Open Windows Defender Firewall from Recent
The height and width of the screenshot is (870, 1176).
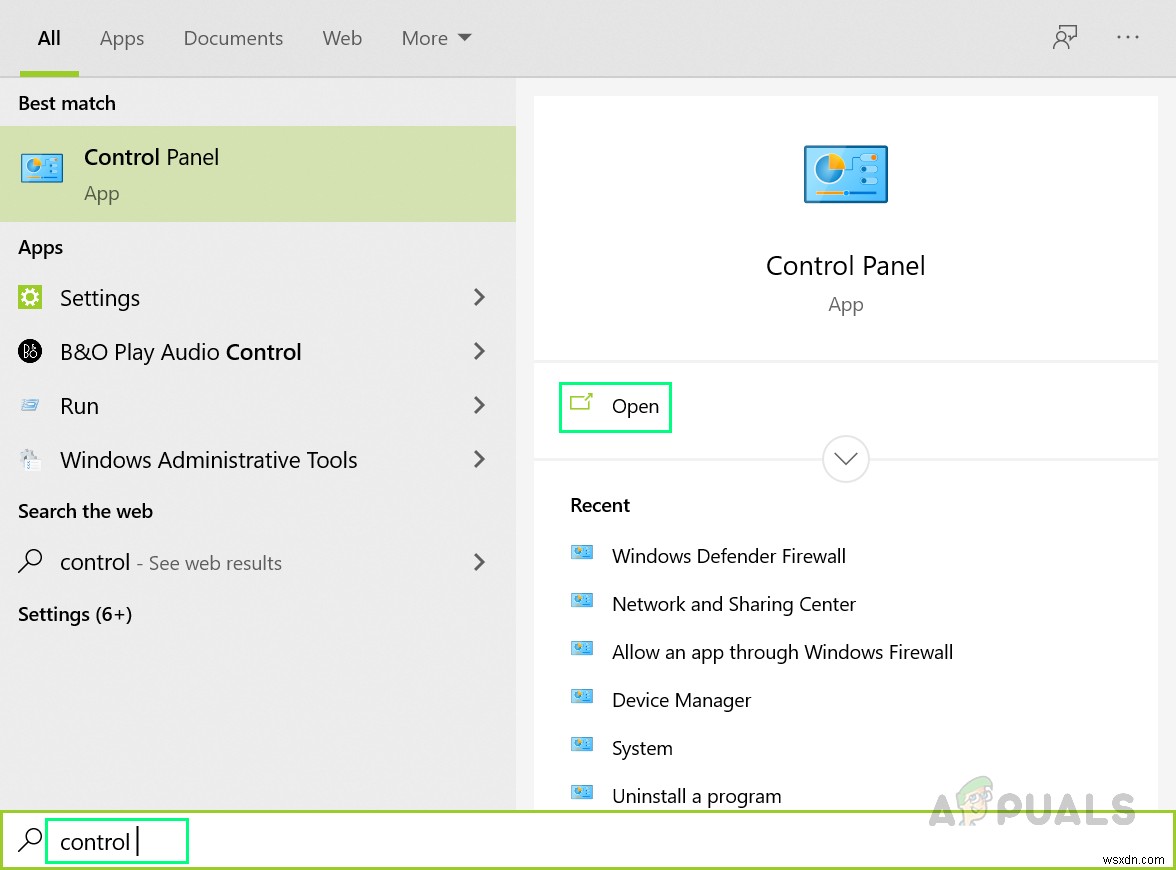click(728, 556)
